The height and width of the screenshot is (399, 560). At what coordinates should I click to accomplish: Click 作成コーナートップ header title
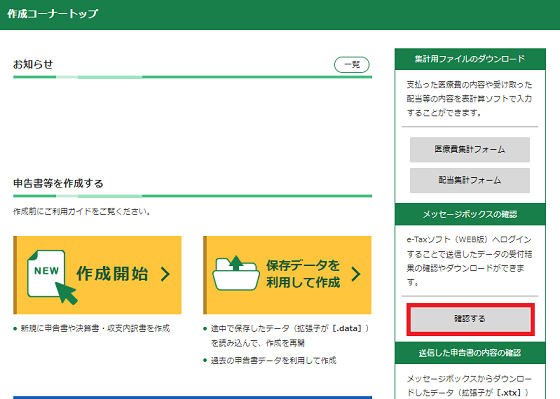[52, 14]
